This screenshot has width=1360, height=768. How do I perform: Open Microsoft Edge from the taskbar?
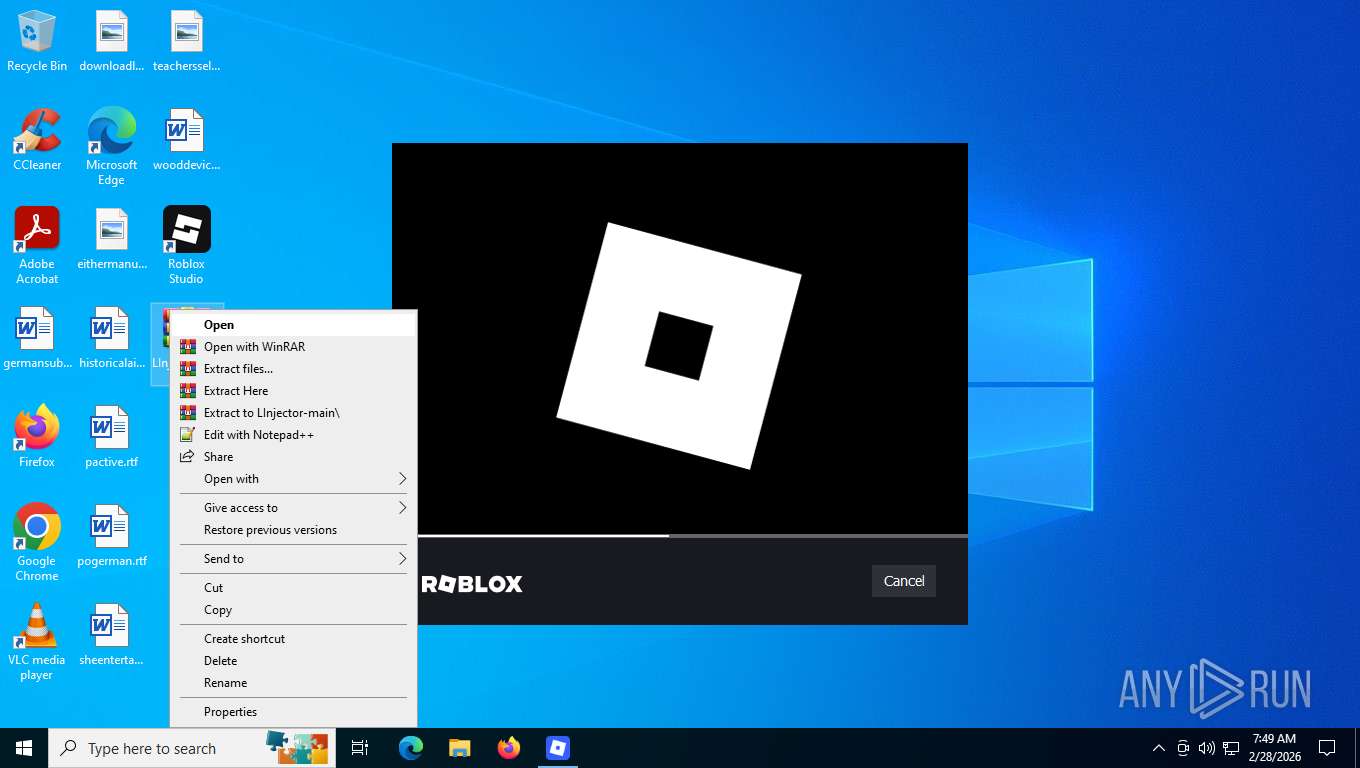[x=411, y=748]
